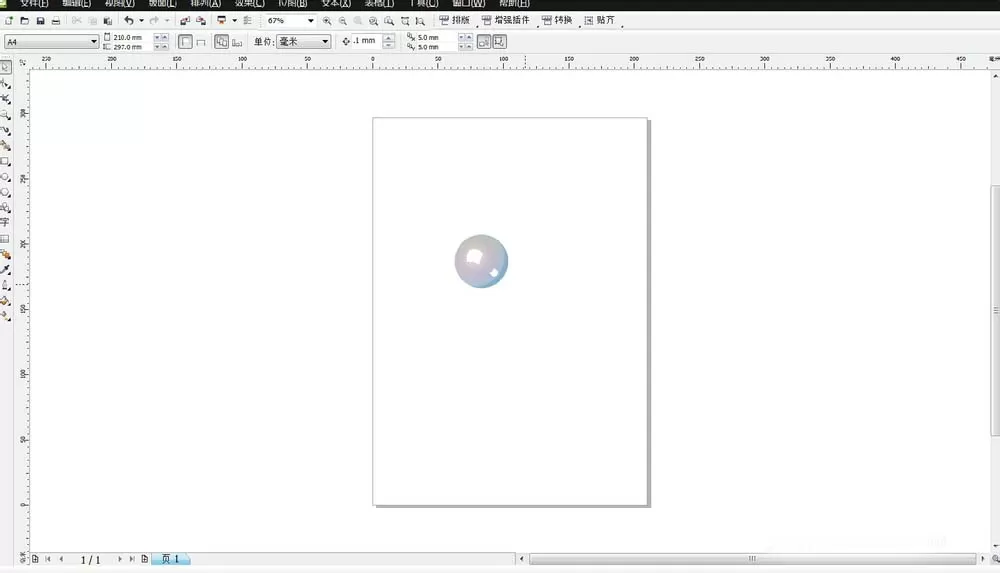Viewport: 1000px width, 573px height.
Task: Expand the application launcher dropdown arrow
Action: [x=235, y=21]
